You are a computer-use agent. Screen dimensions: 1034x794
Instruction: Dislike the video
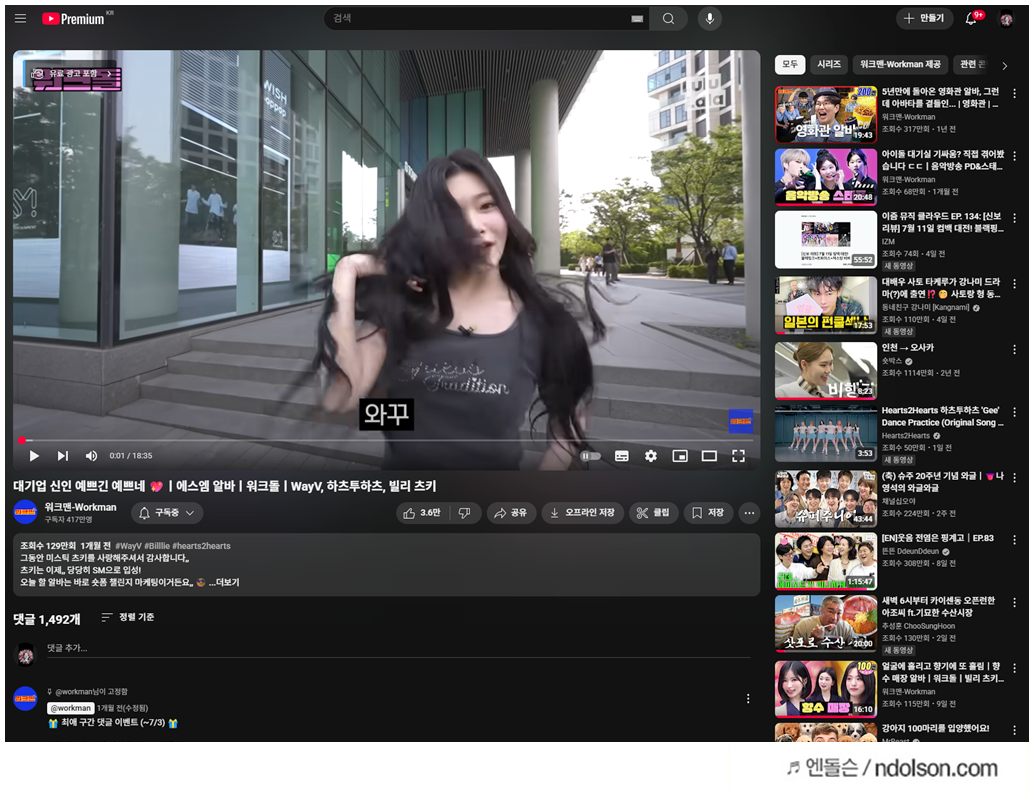coord(464,512)
